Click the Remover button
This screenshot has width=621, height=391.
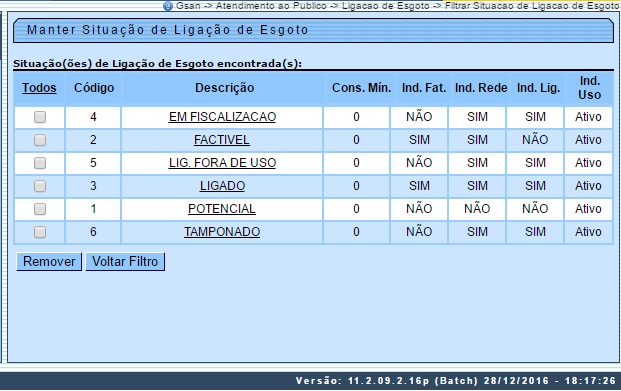point(49,261)
